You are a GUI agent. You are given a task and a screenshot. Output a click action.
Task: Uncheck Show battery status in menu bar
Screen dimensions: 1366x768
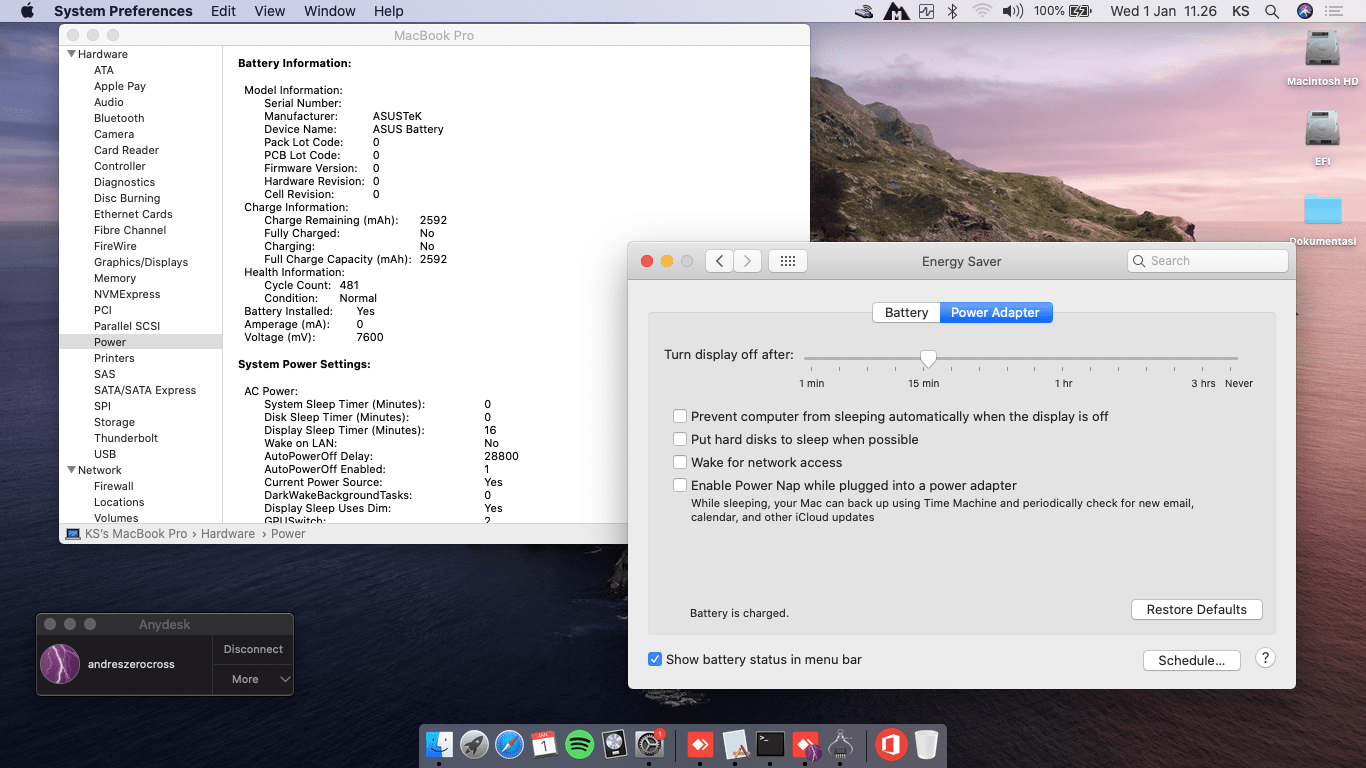(x=655, y=659)
